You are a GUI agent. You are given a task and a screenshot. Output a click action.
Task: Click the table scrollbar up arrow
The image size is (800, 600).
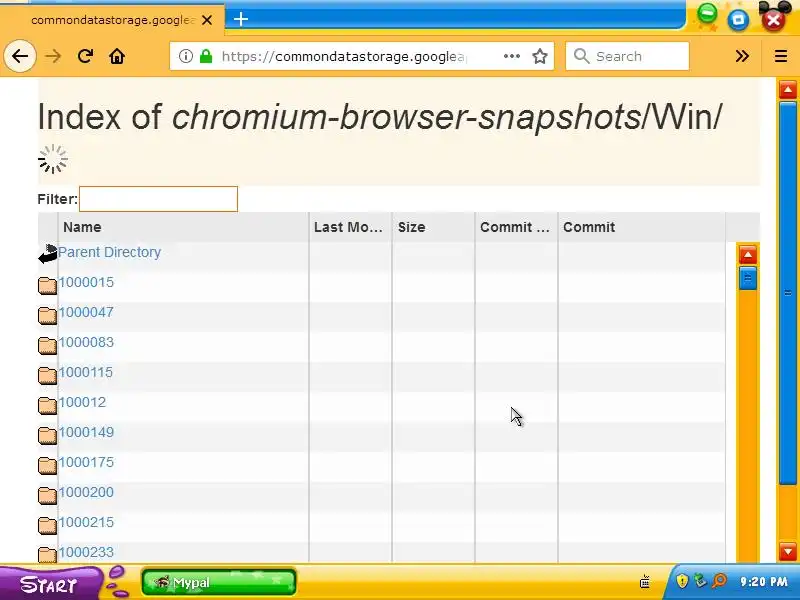[x=748, y=255]
